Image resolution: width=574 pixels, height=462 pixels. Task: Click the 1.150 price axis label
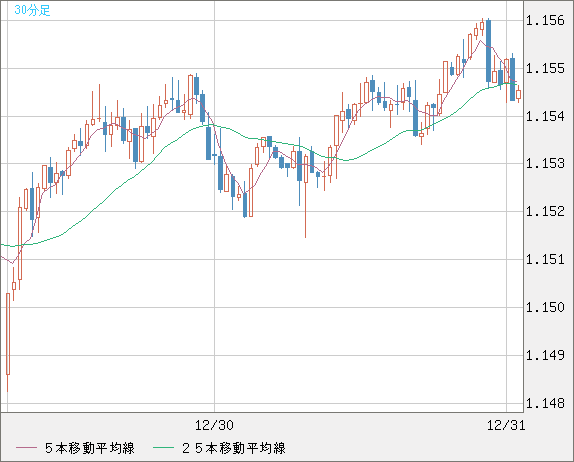pyautogui.click(x=545, y=307)
